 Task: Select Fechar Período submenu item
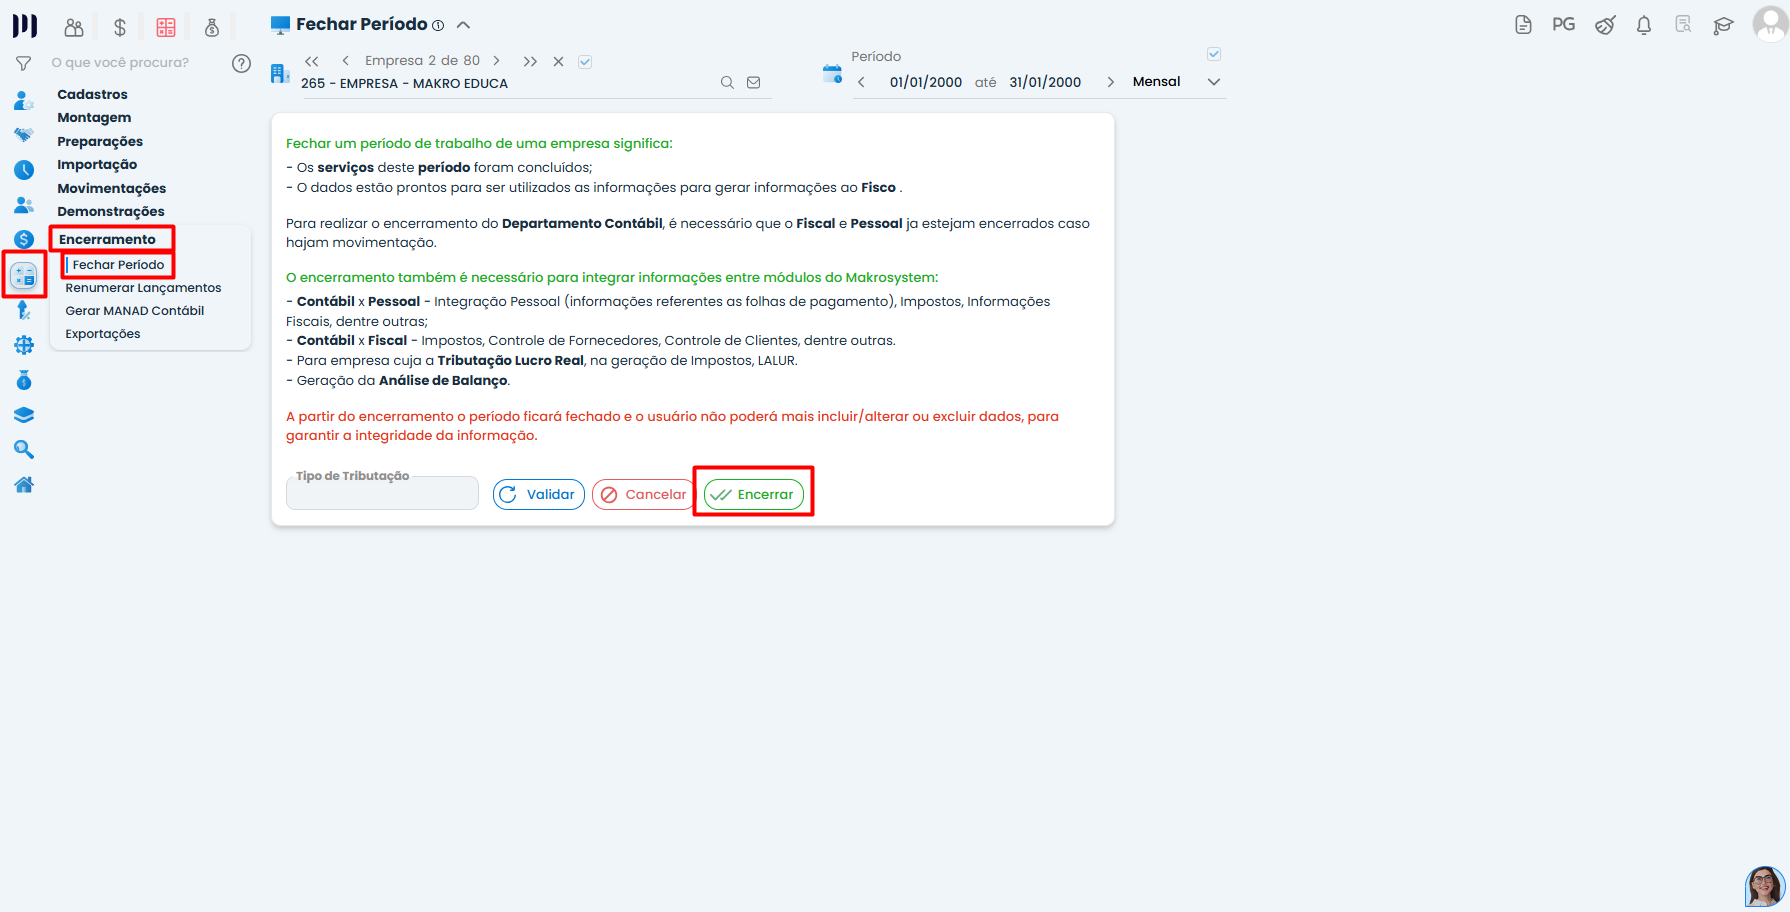coord(118,265)
